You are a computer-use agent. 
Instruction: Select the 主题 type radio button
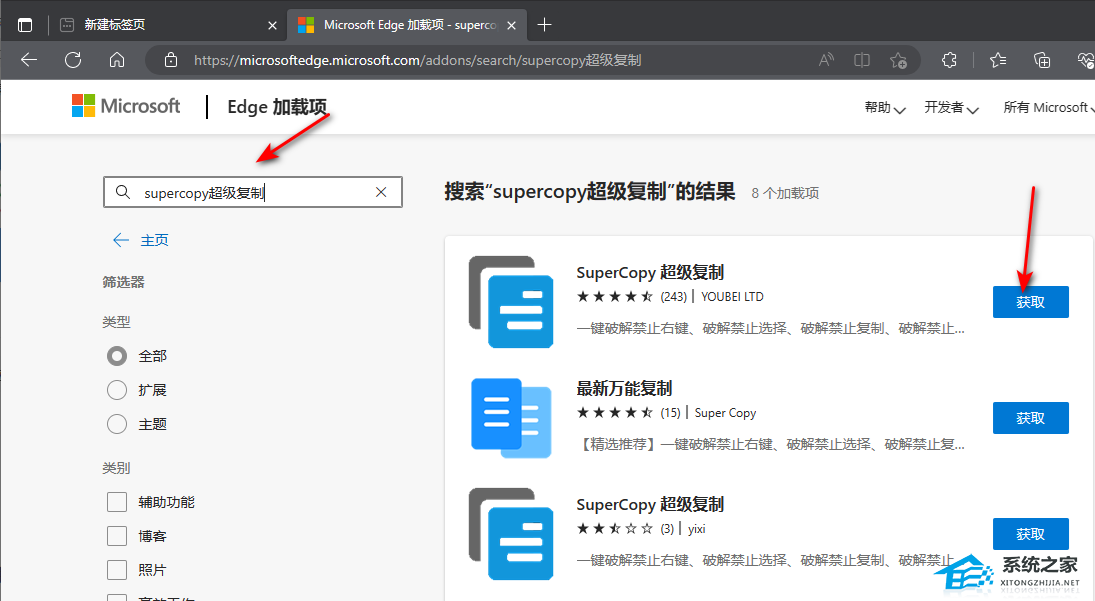click(117, 424)
